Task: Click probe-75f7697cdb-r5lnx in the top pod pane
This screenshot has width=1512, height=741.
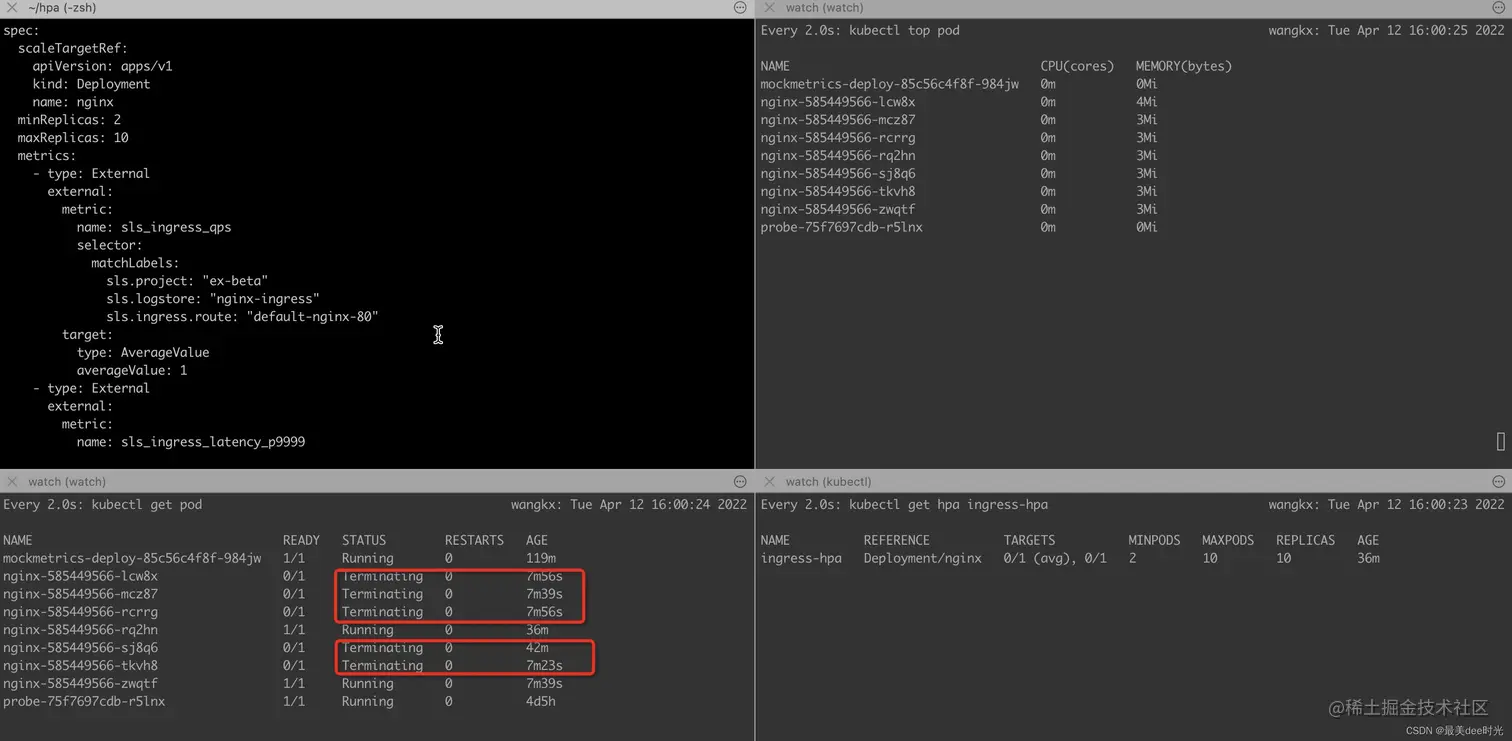Action: tap(842, 227)
